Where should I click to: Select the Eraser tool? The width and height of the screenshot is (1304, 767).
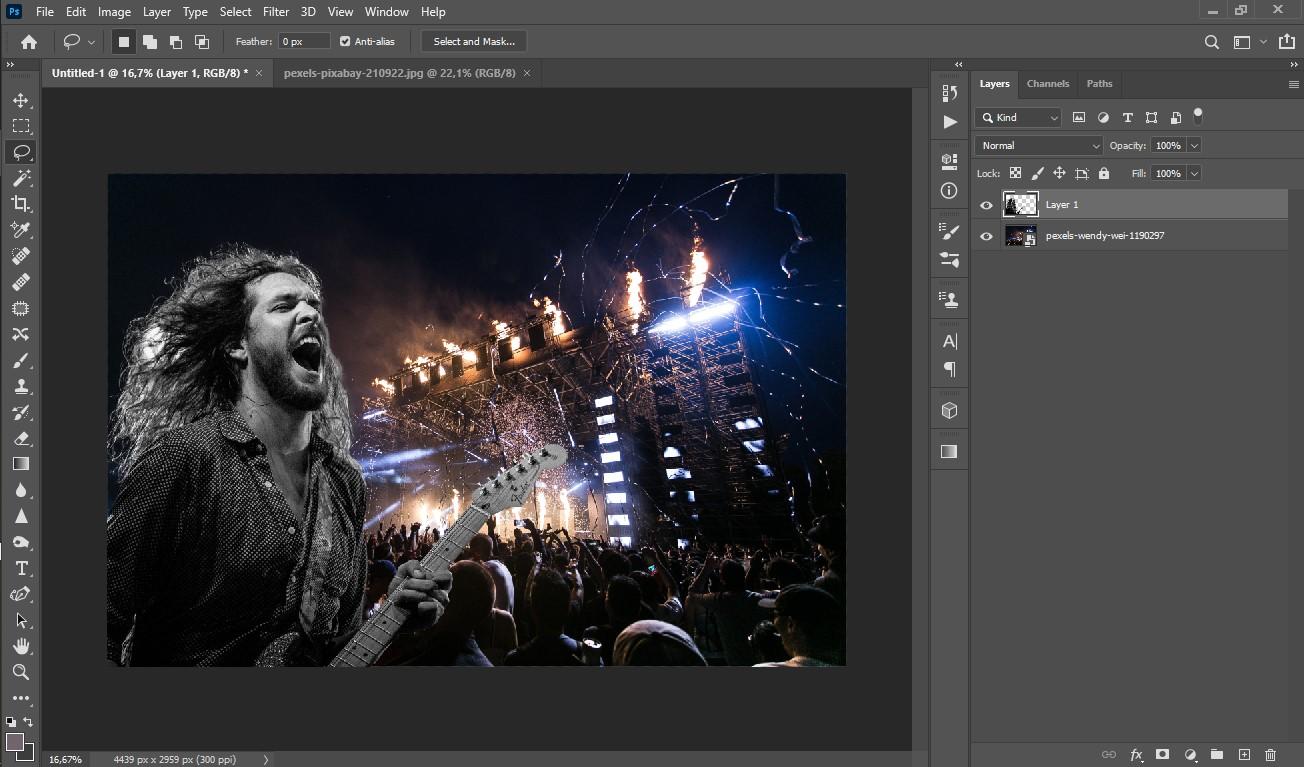click(x=20, y=438)
